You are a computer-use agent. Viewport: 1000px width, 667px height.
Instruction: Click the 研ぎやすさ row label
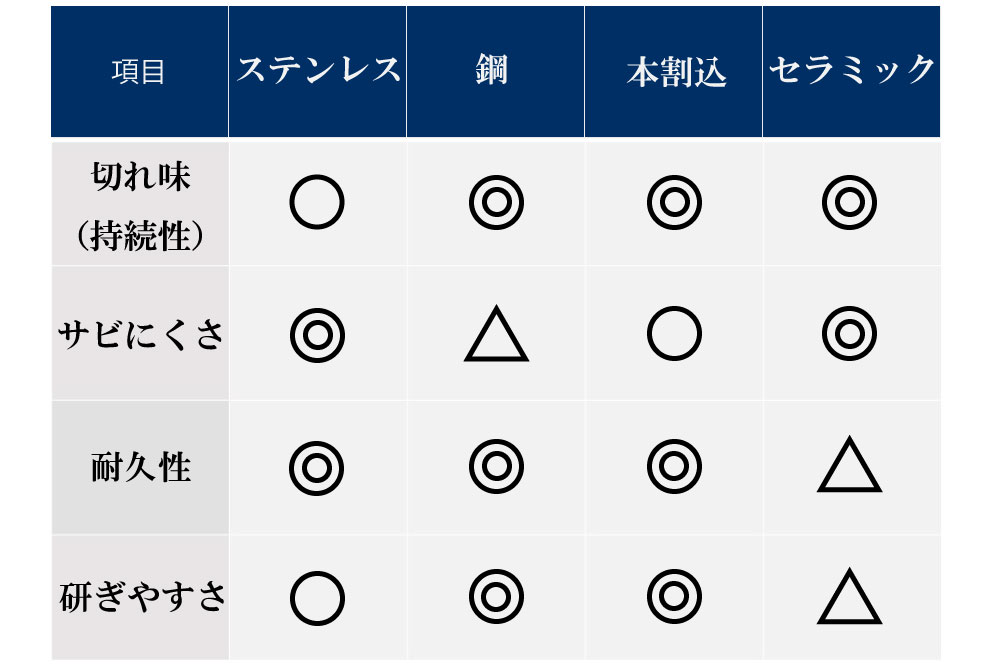[x=140, y=597]
